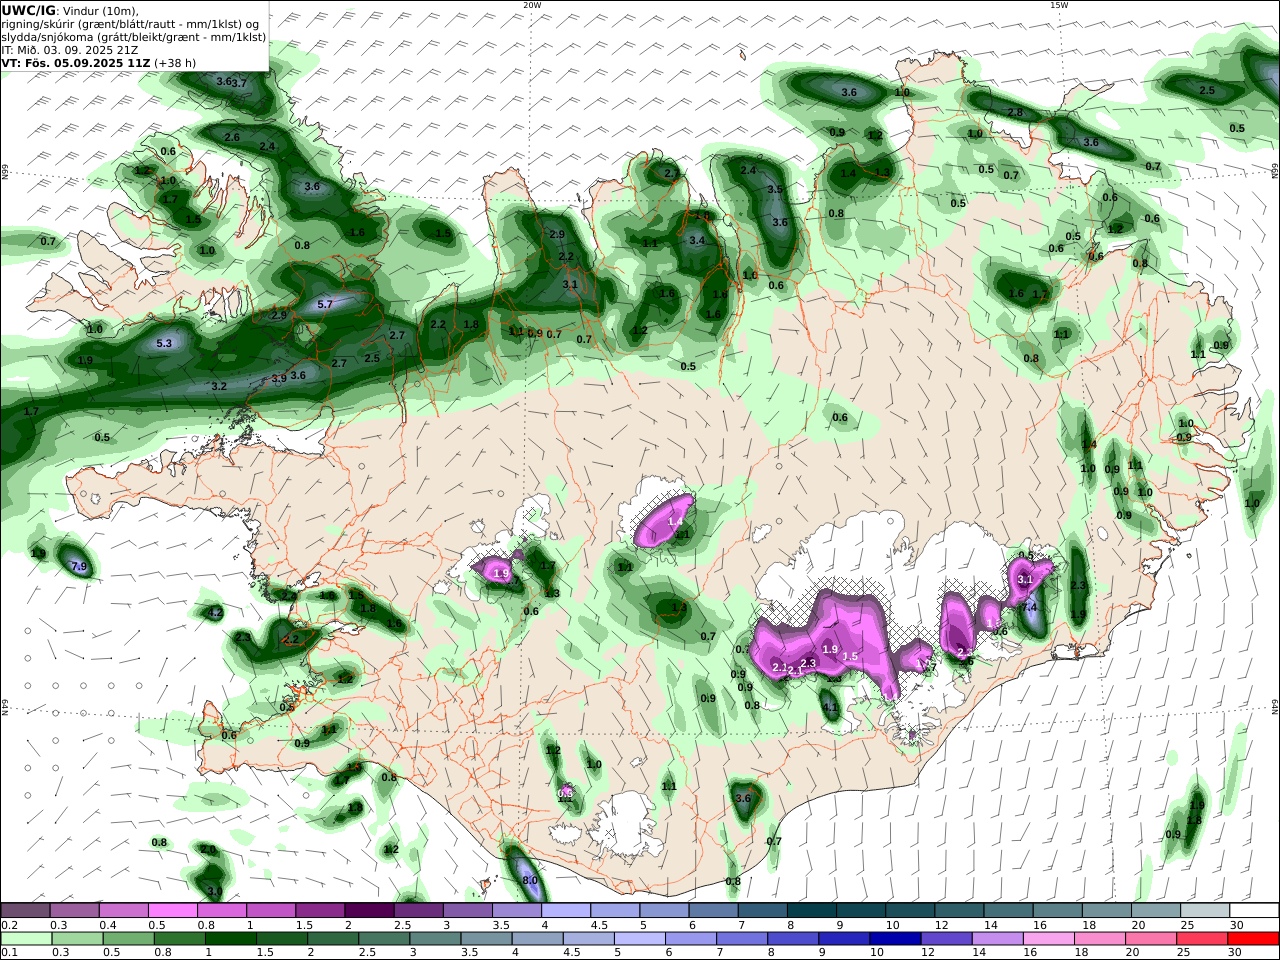Click the 3.2 rain value in the western band

(219, 386)
